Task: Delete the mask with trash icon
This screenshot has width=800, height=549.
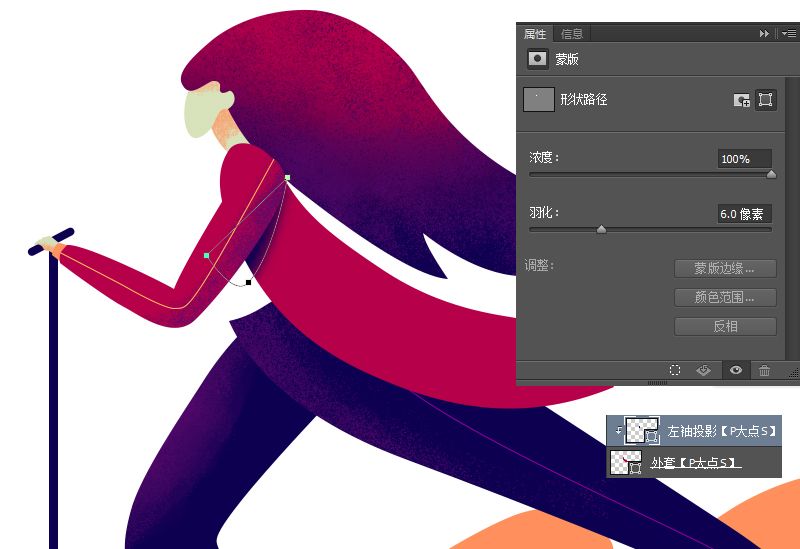Action: coord(765,370)
